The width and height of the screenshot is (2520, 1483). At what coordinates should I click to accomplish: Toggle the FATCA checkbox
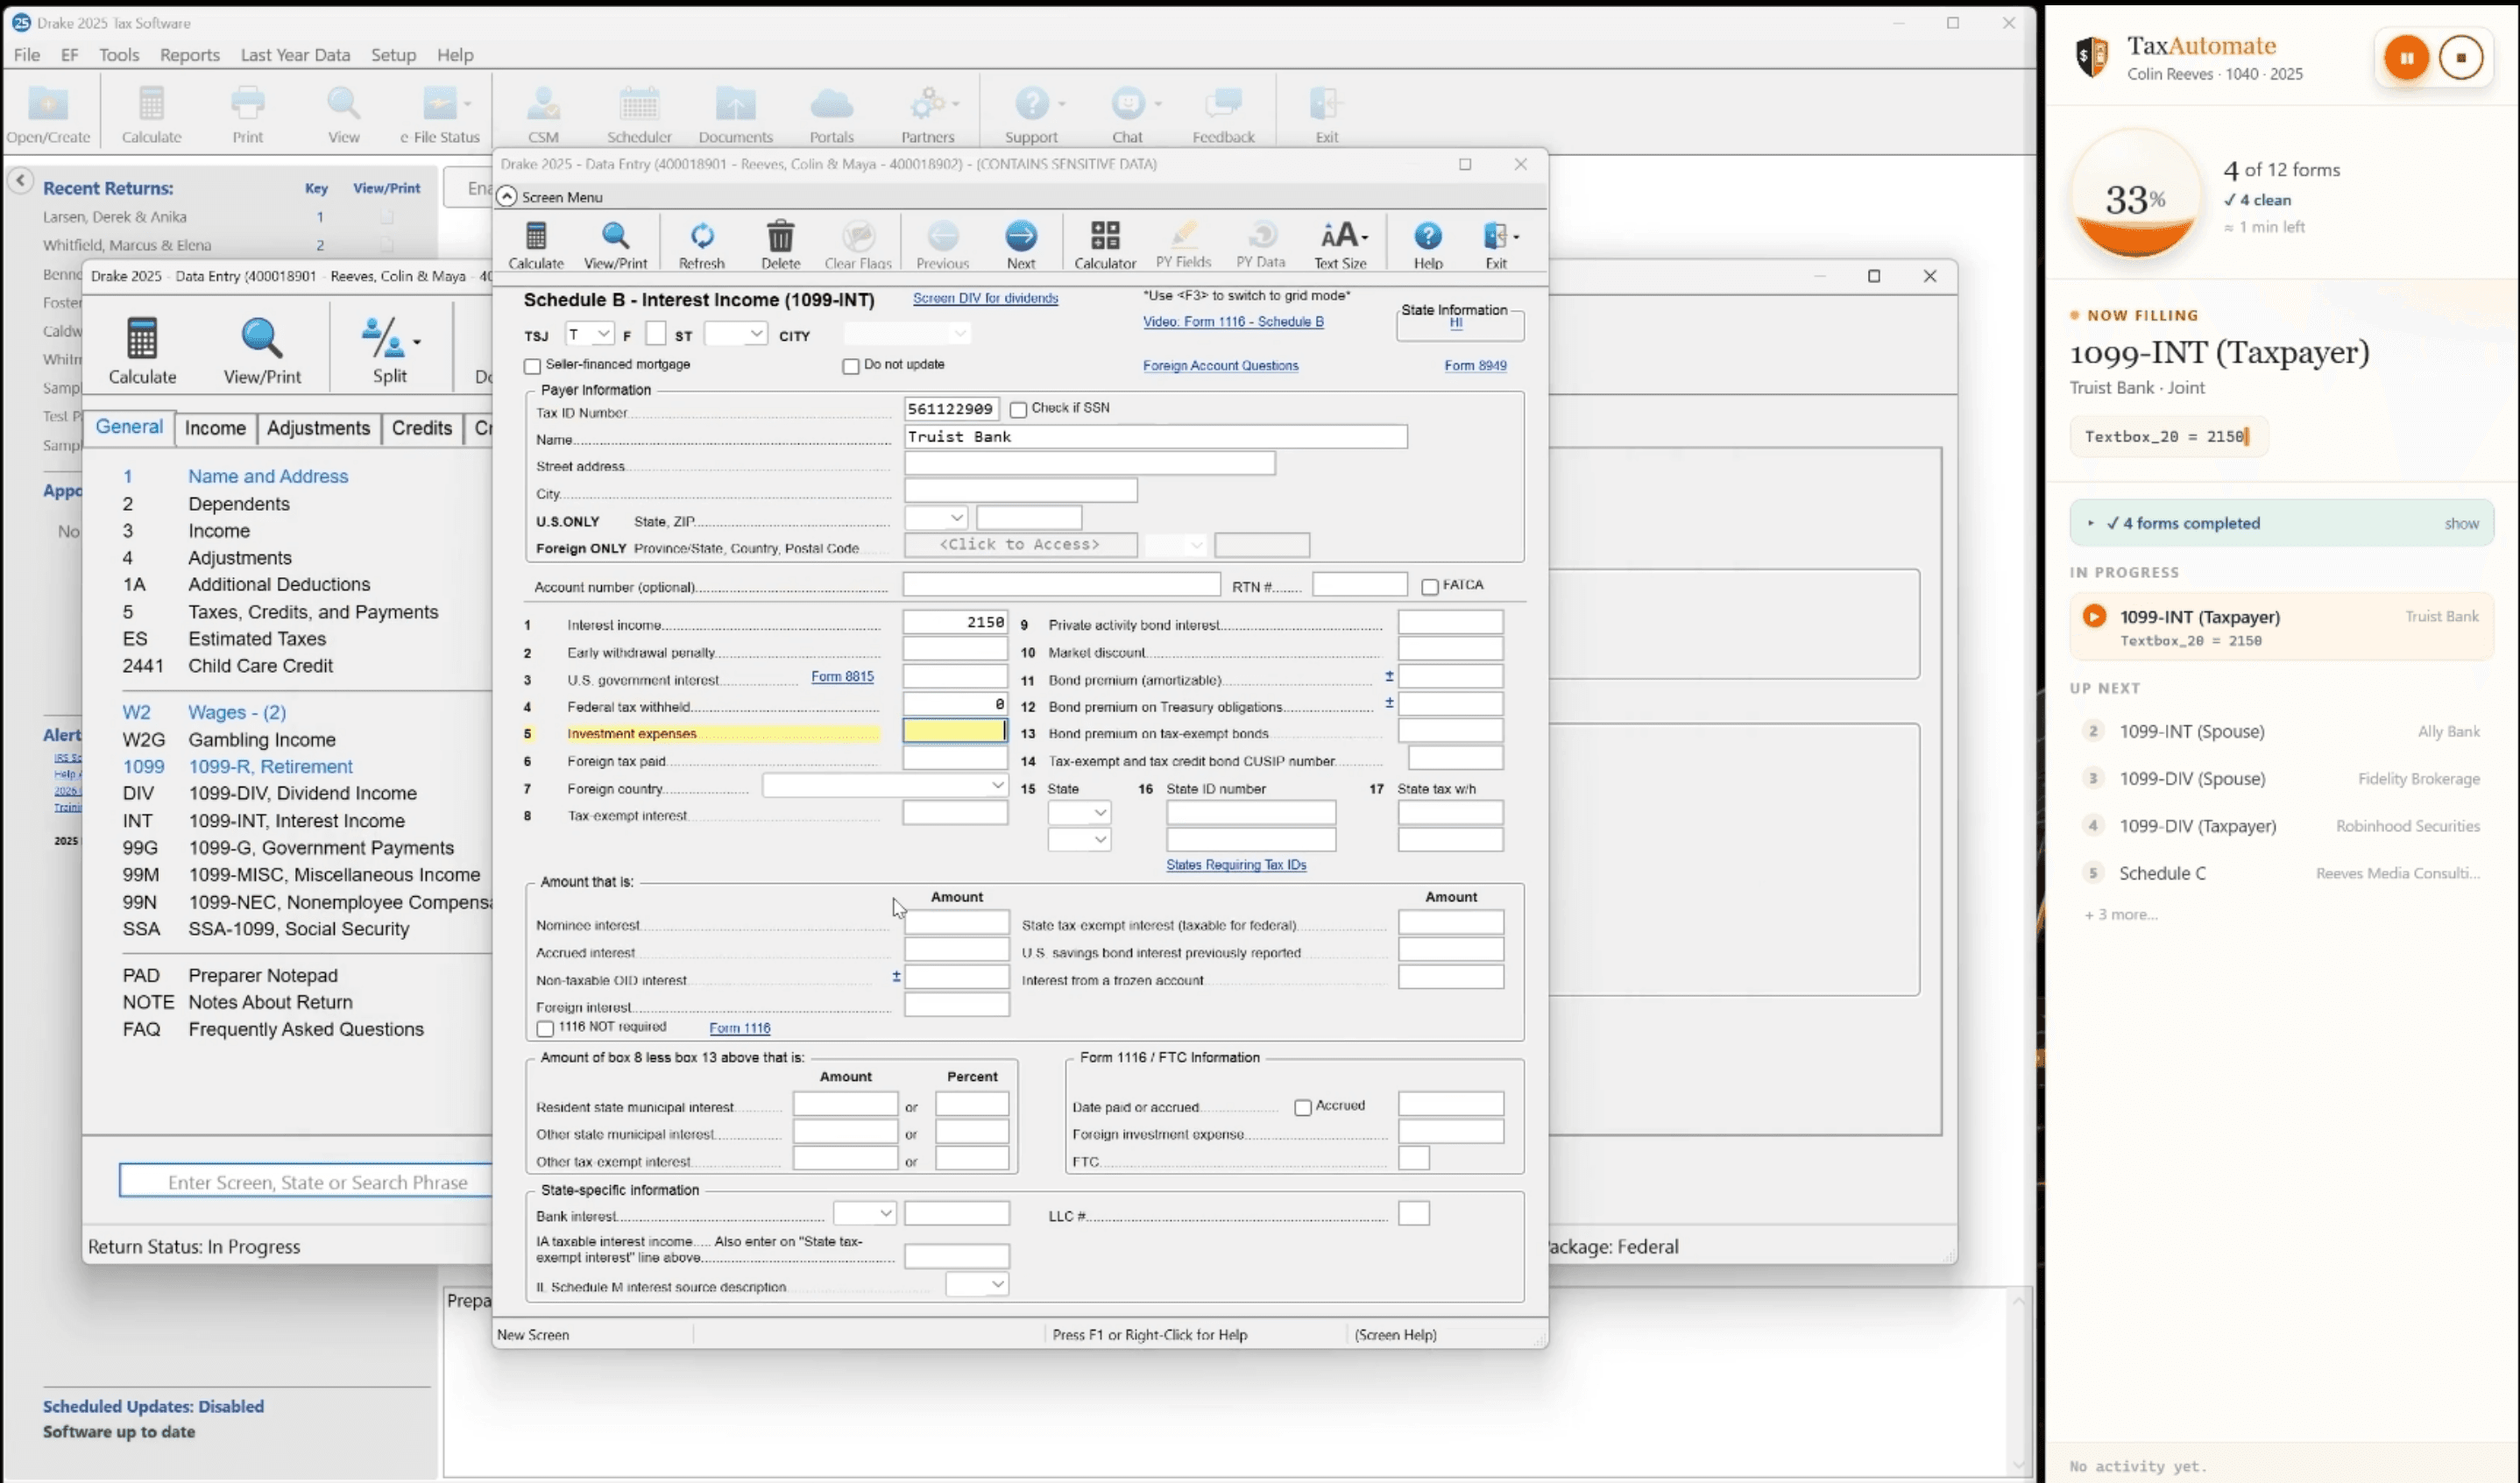tap(1430, 587)
